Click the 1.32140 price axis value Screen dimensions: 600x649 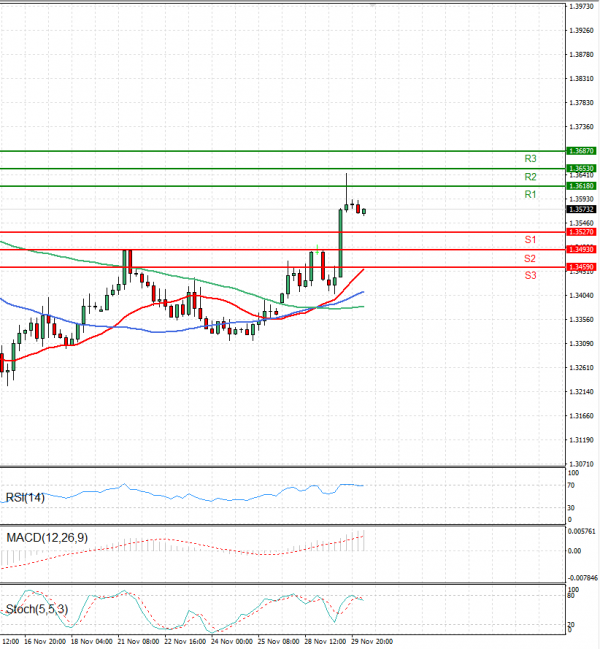point(581,392)
